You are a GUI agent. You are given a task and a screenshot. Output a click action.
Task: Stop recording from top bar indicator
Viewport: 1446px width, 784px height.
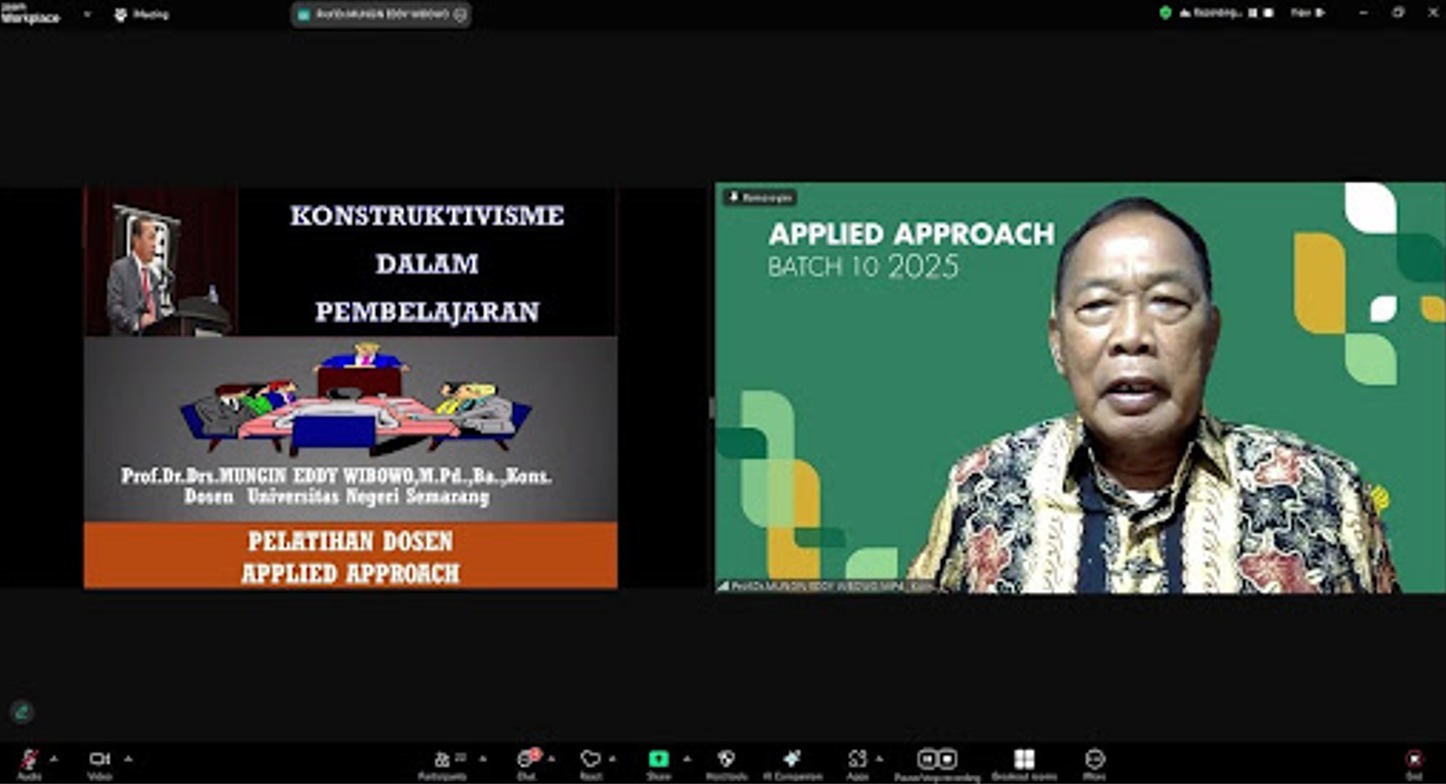pyautogui.click(x=1268, y=13)
